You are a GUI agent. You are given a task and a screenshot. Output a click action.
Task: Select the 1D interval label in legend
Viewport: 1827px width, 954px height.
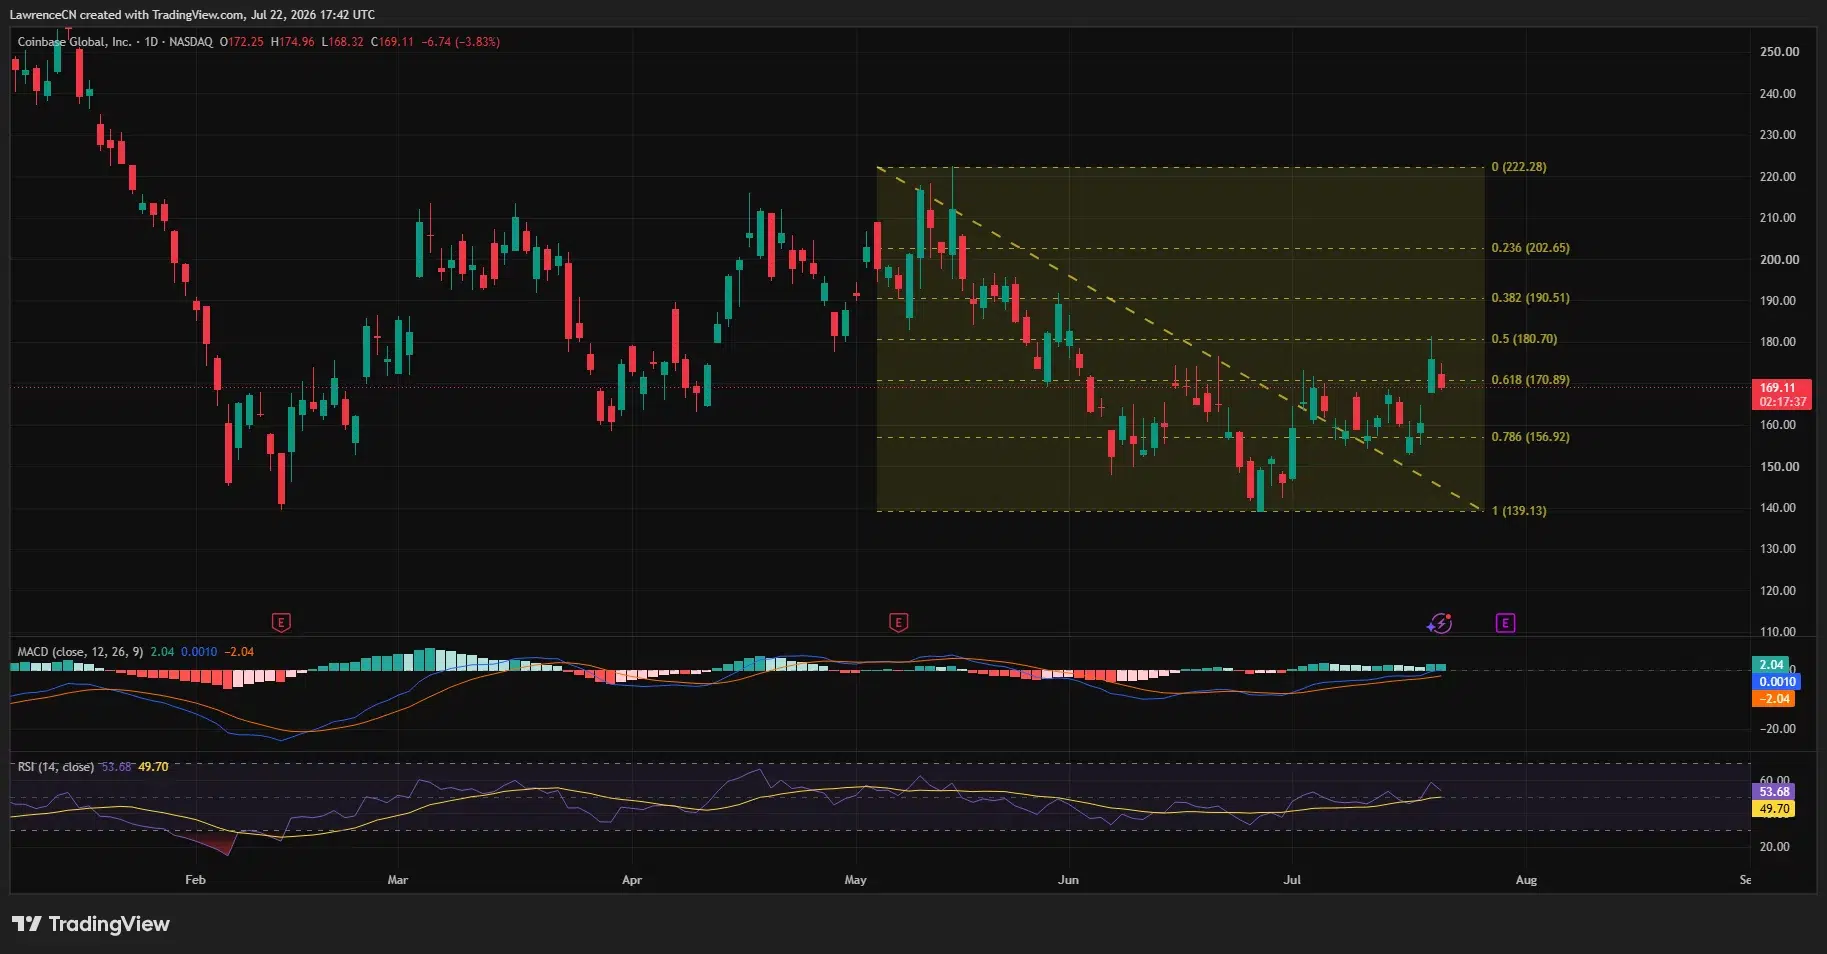(x=152, y=42)
